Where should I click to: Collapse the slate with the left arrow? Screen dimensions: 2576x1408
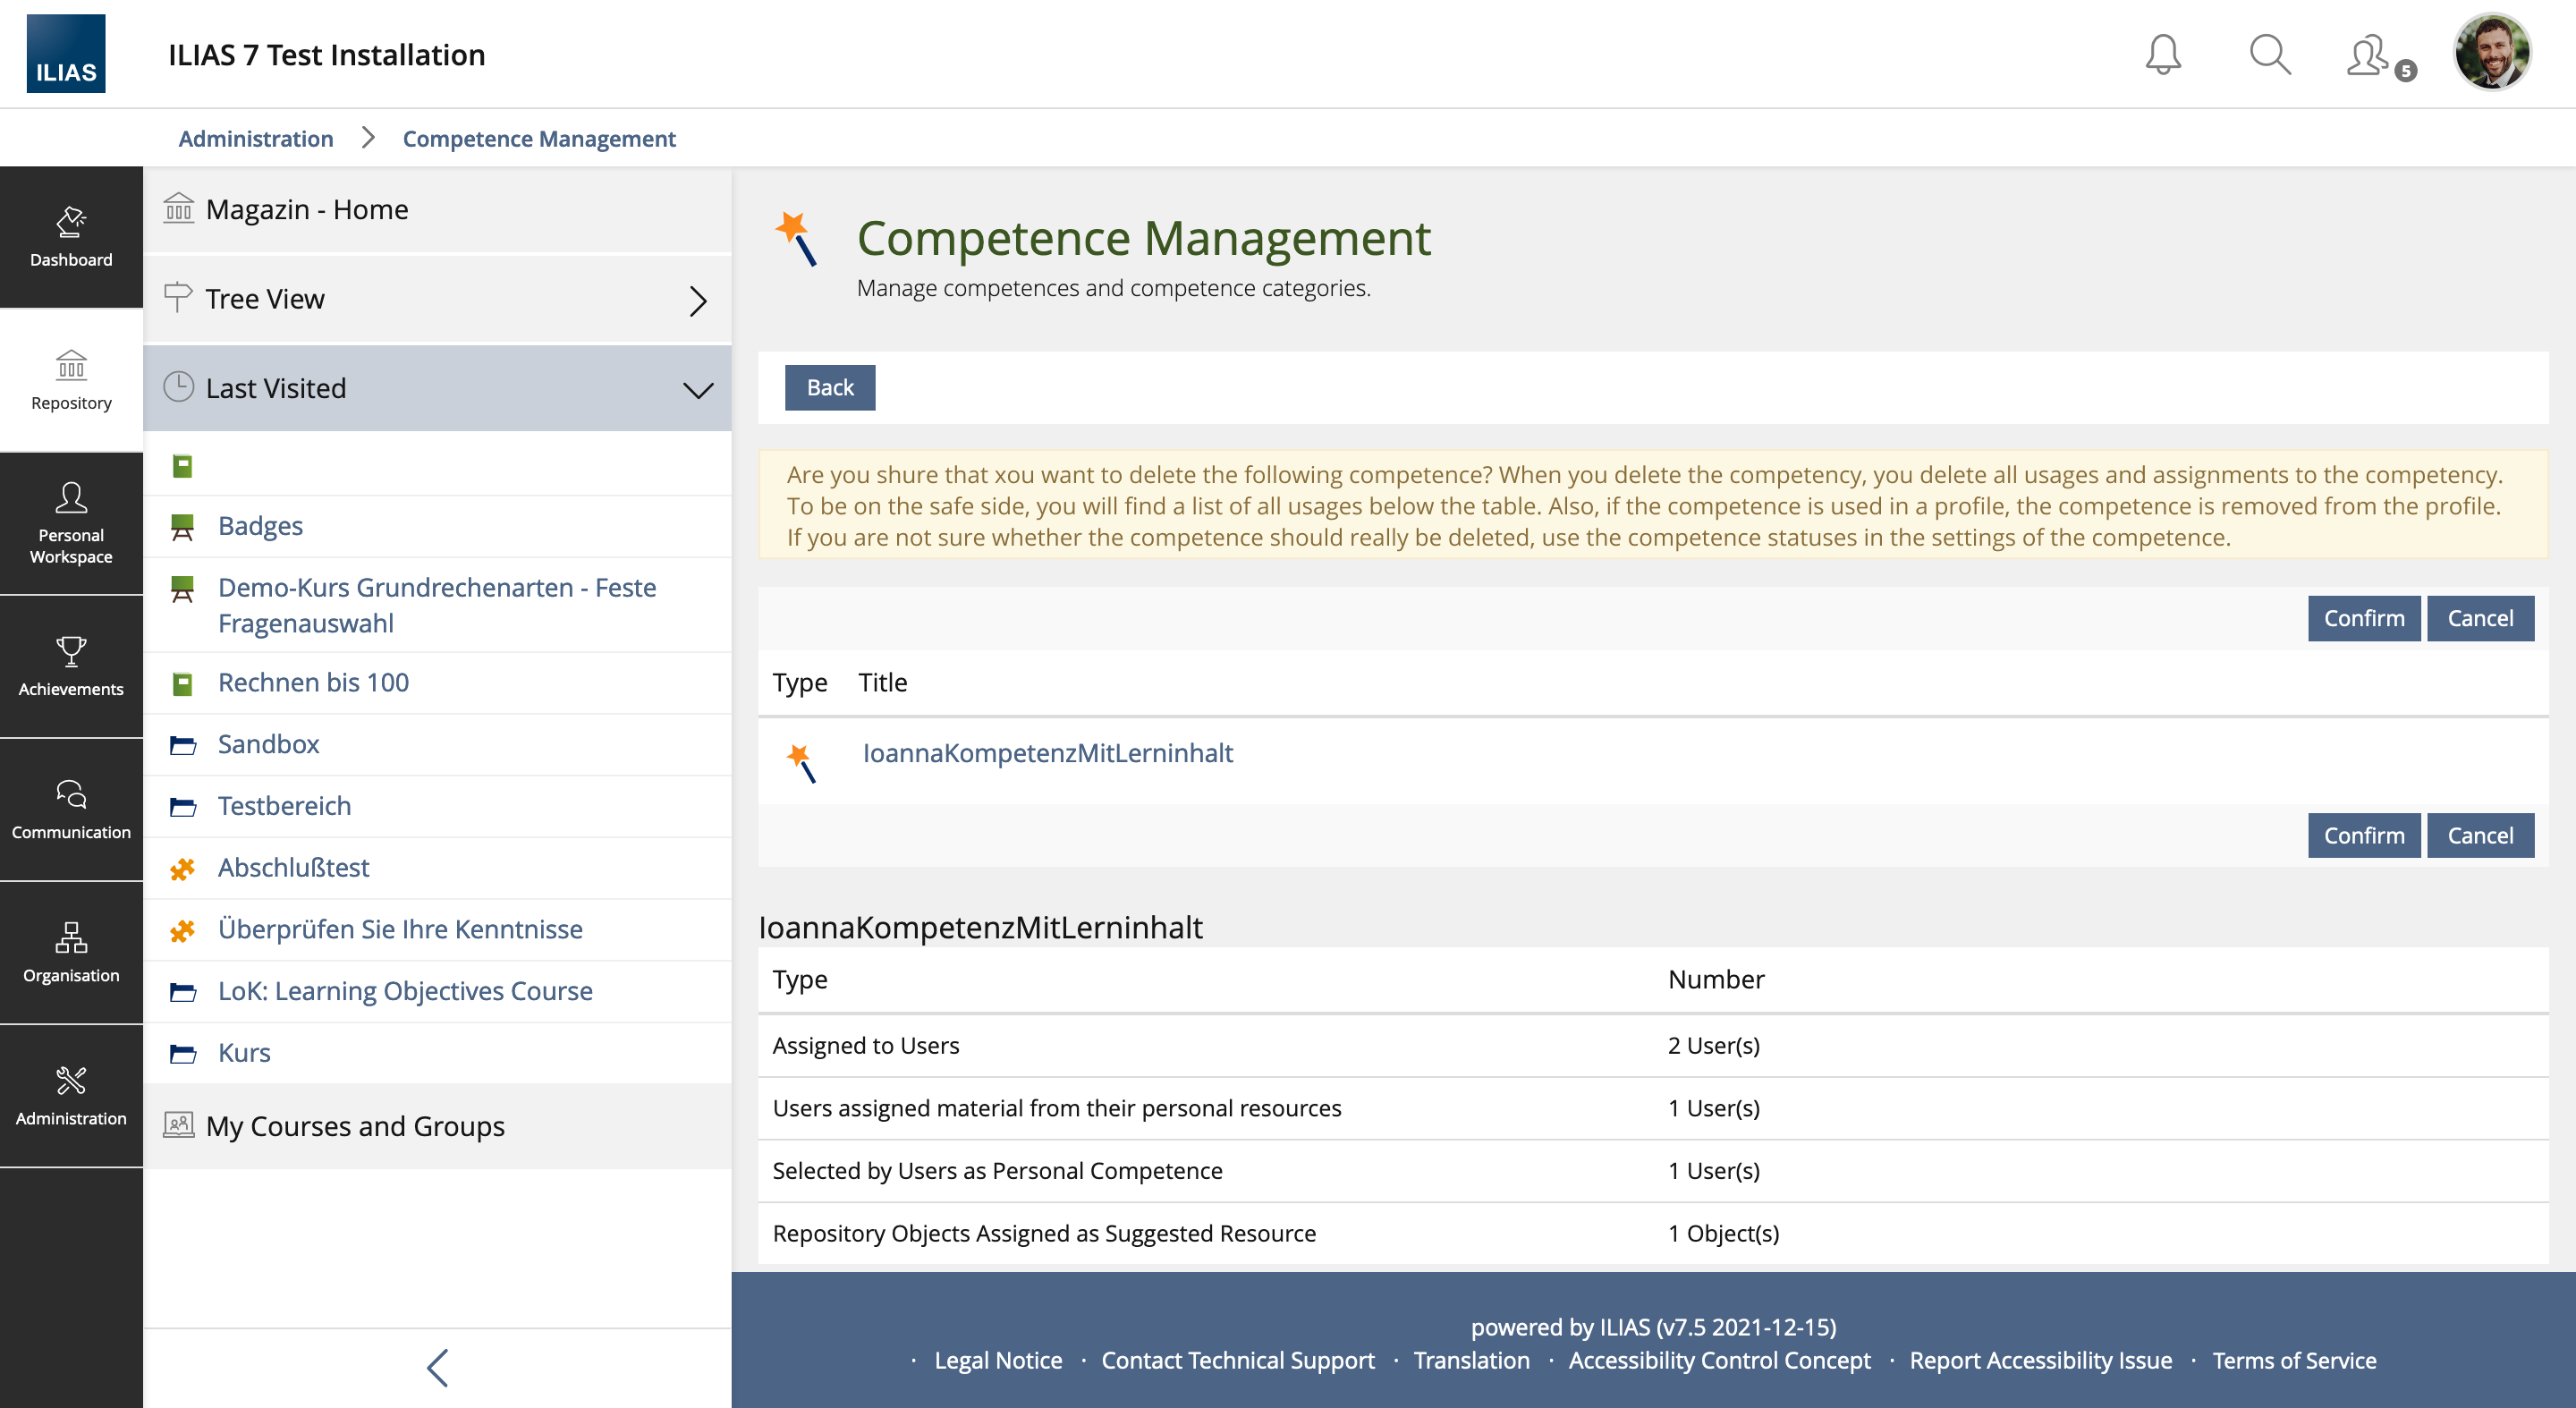(x=437, y=1367)
